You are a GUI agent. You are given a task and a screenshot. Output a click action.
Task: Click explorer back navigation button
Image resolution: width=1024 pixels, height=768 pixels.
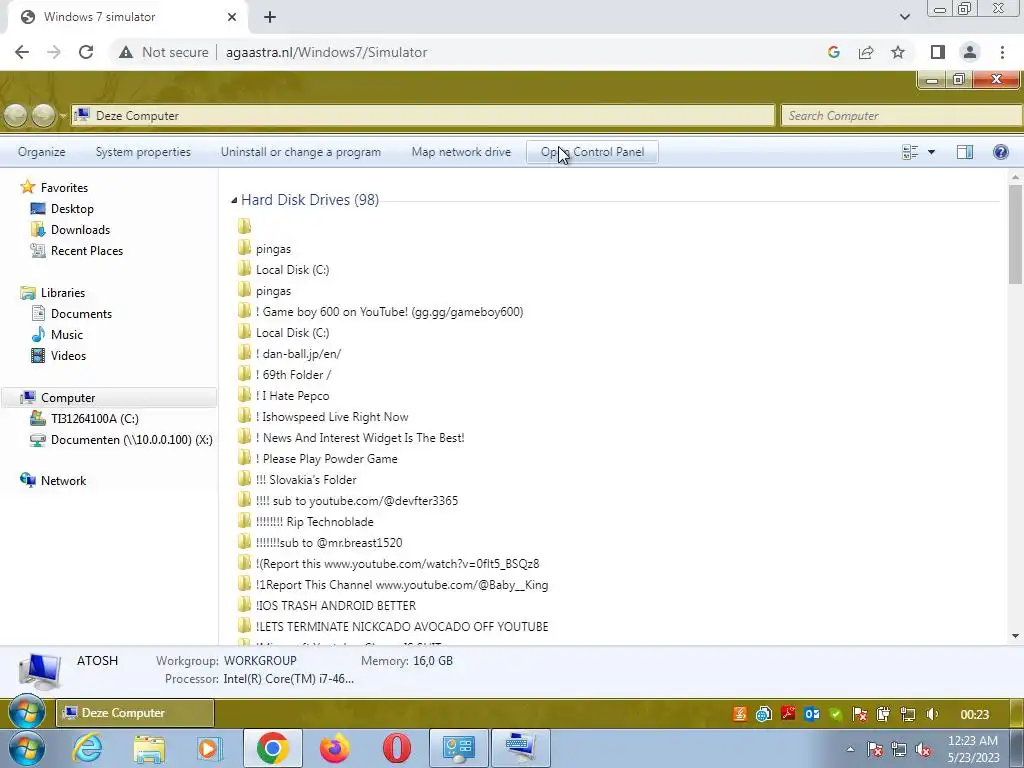coord(16,116)
